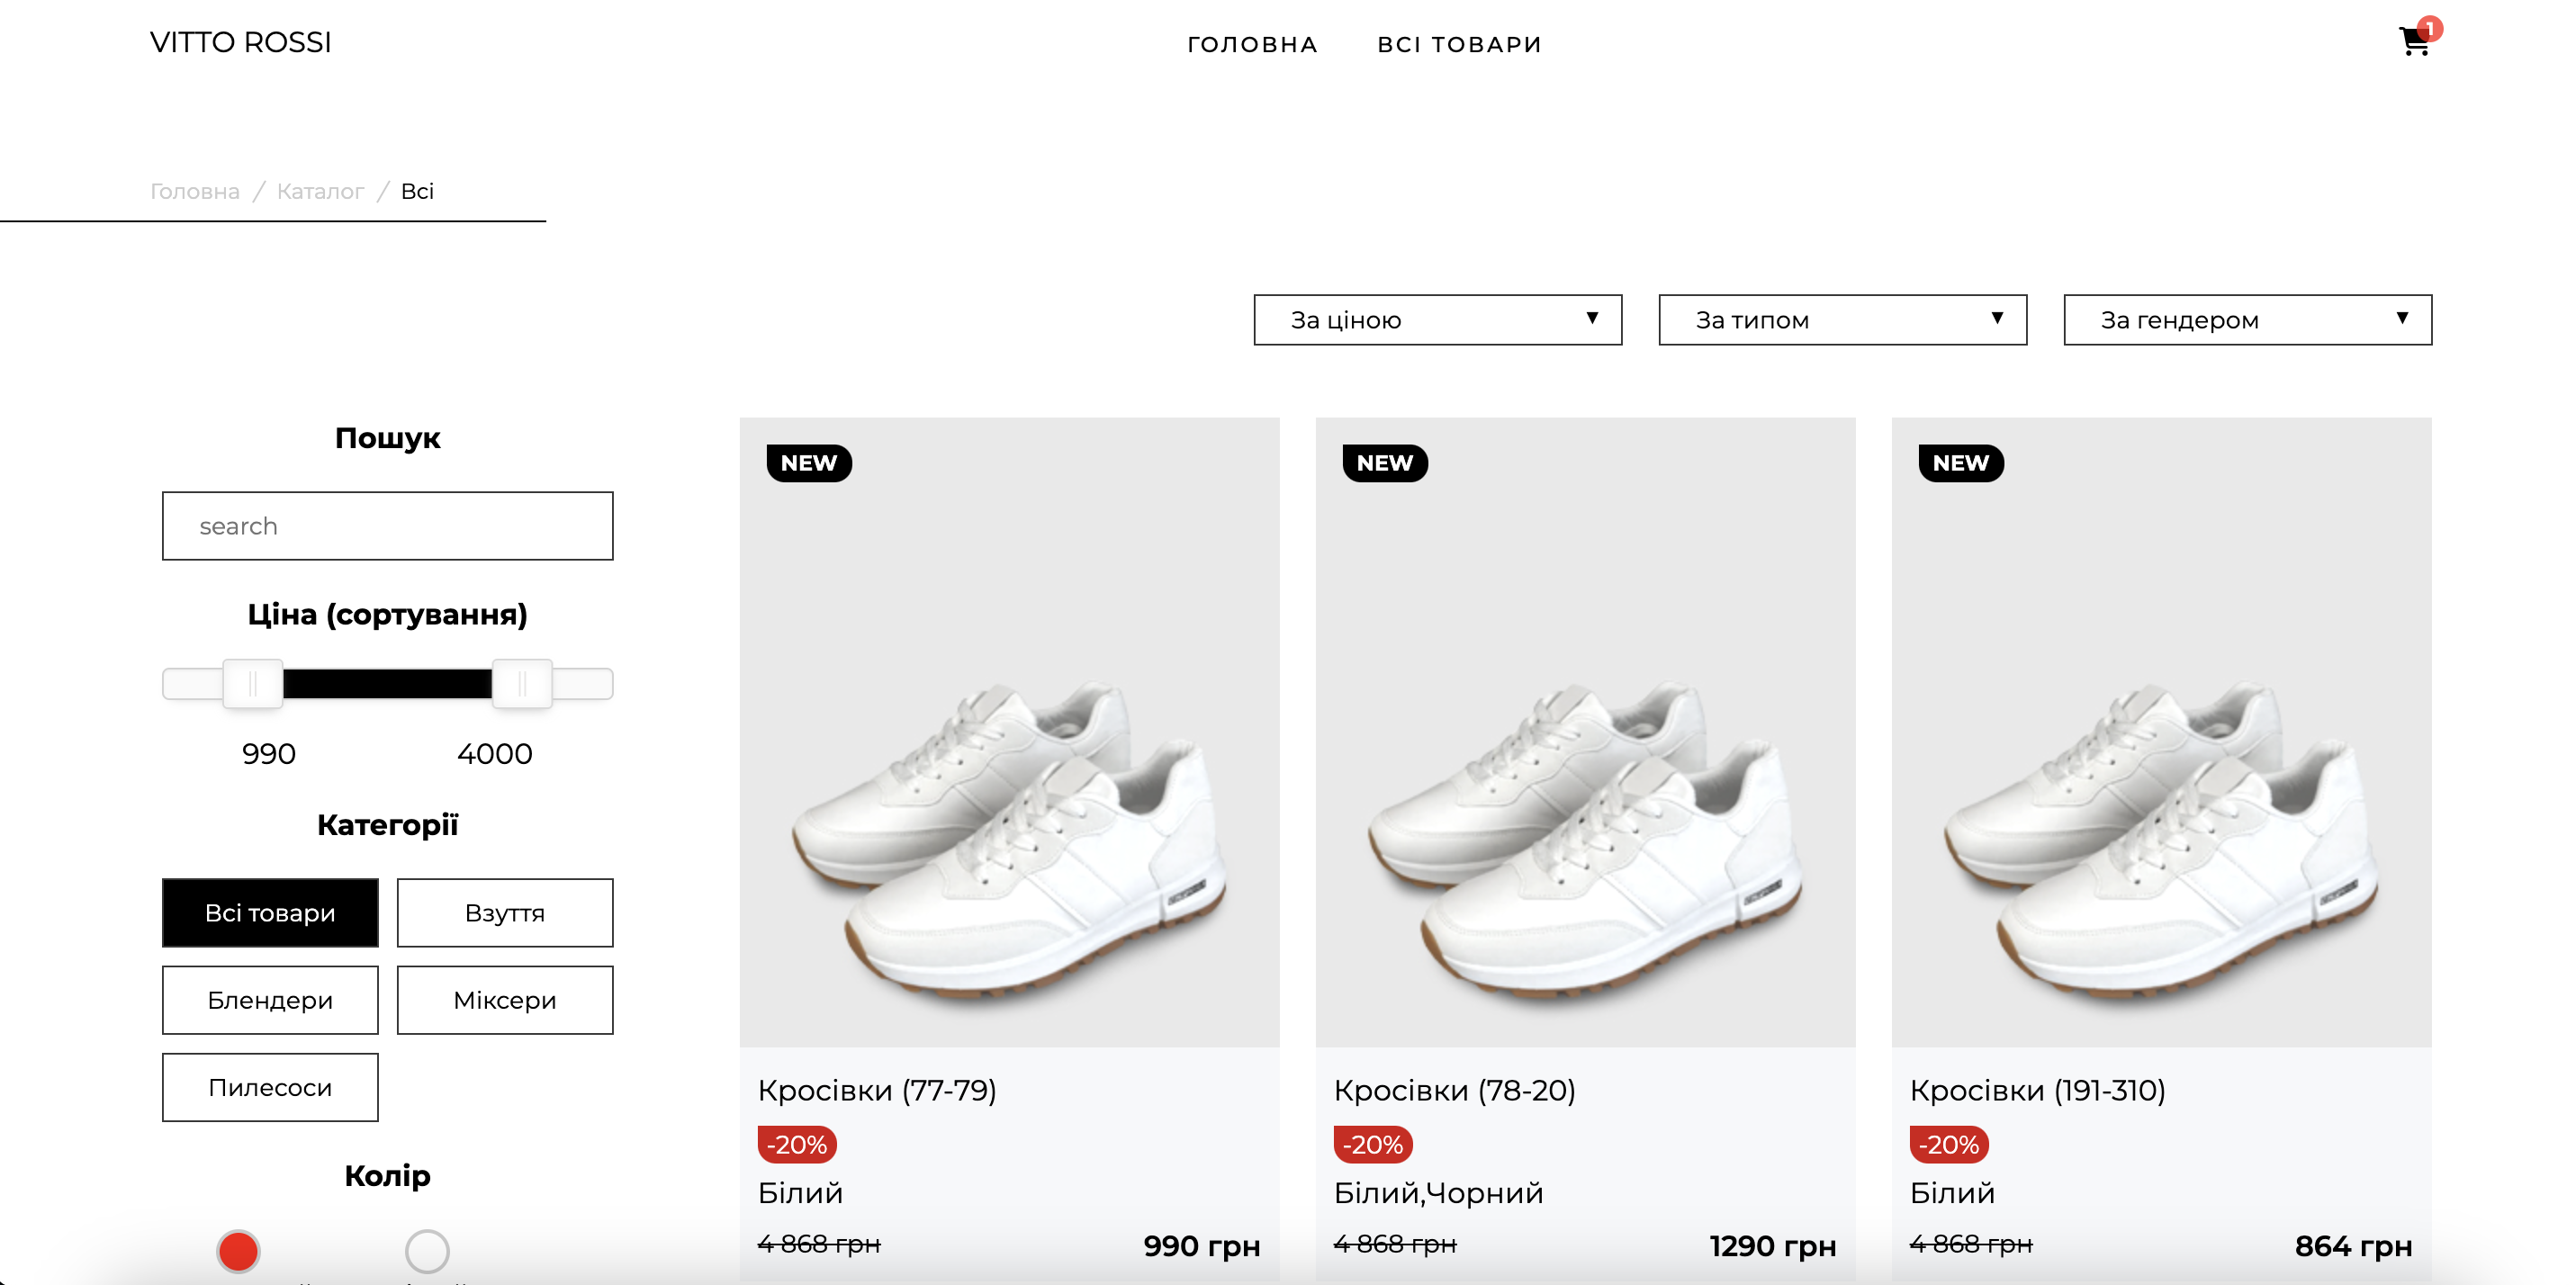Open the За гендером dropdown
Screen dimensions: 2576x1285
coord(2247,320)
